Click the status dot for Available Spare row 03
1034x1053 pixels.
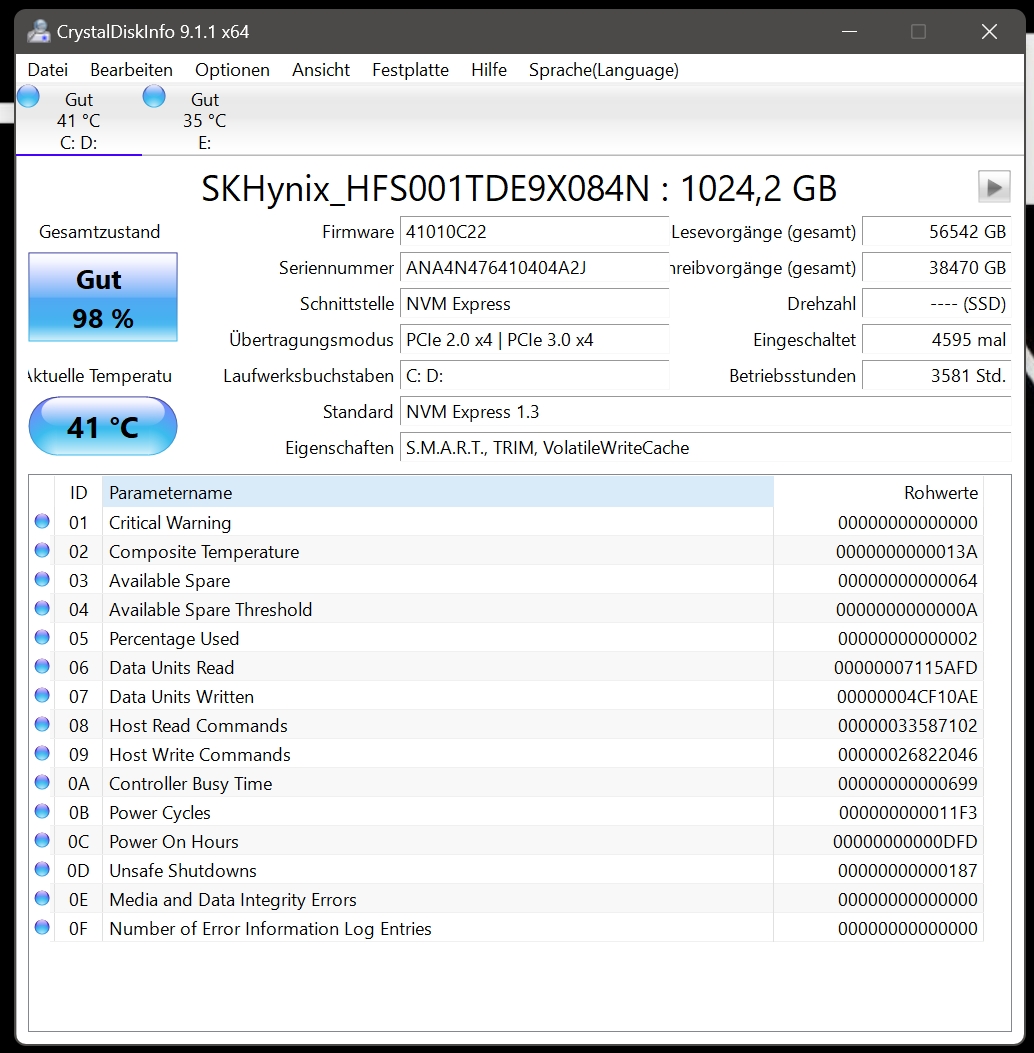point(42,579)
